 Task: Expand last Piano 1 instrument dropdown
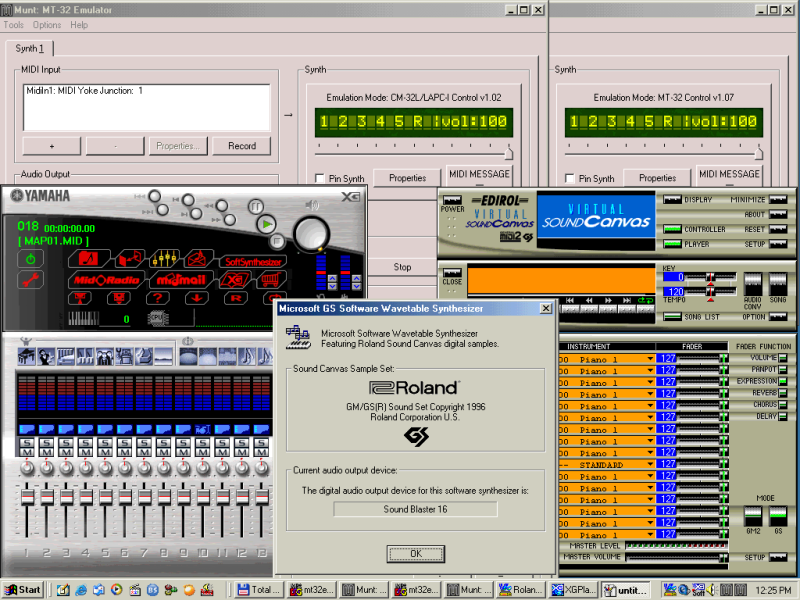pyautogui.click(x=650, y=535)
